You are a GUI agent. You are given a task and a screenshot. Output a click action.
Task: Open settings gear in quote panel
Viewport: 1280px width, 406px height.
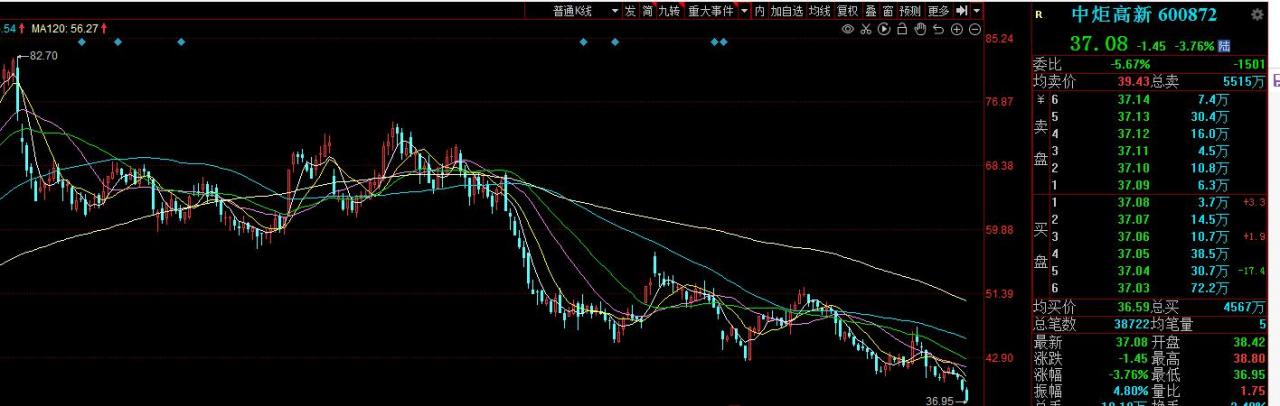click(1257, 15)
